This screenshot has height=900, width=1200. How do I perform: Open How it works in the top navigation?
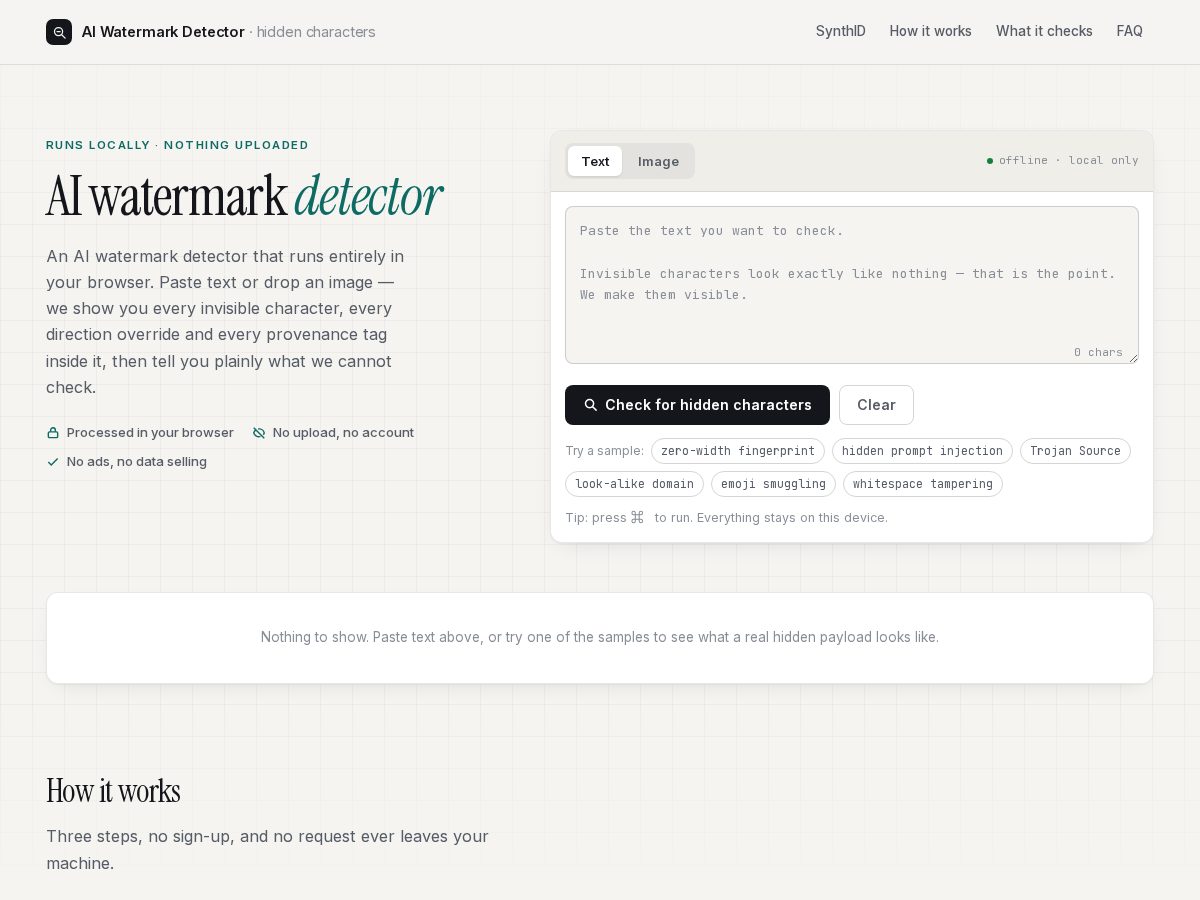(x=931, y=31)
